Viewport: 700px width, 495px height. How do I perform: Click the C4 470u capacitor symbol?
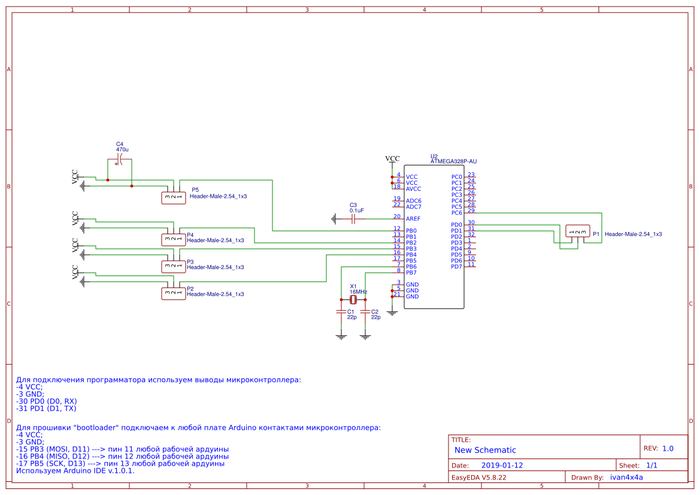[119, 160]
